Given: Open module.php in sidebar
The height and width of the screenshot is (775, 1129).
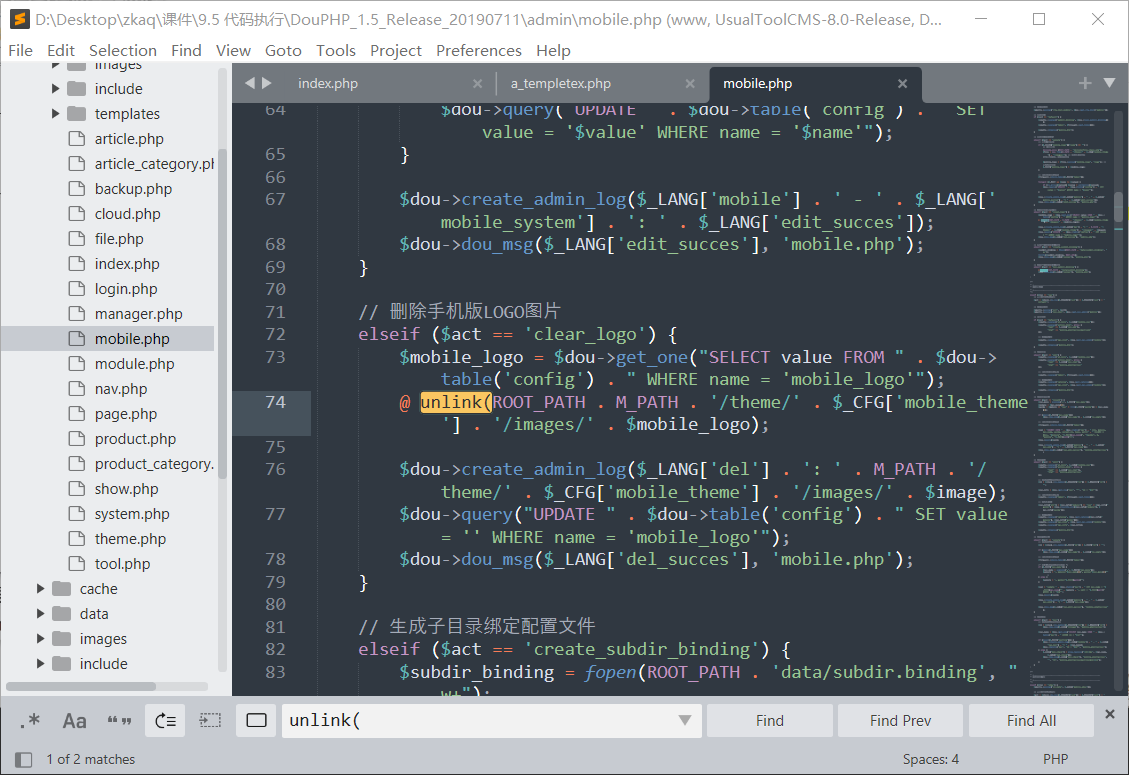Looking at the screenshot, I should (135, 364).
